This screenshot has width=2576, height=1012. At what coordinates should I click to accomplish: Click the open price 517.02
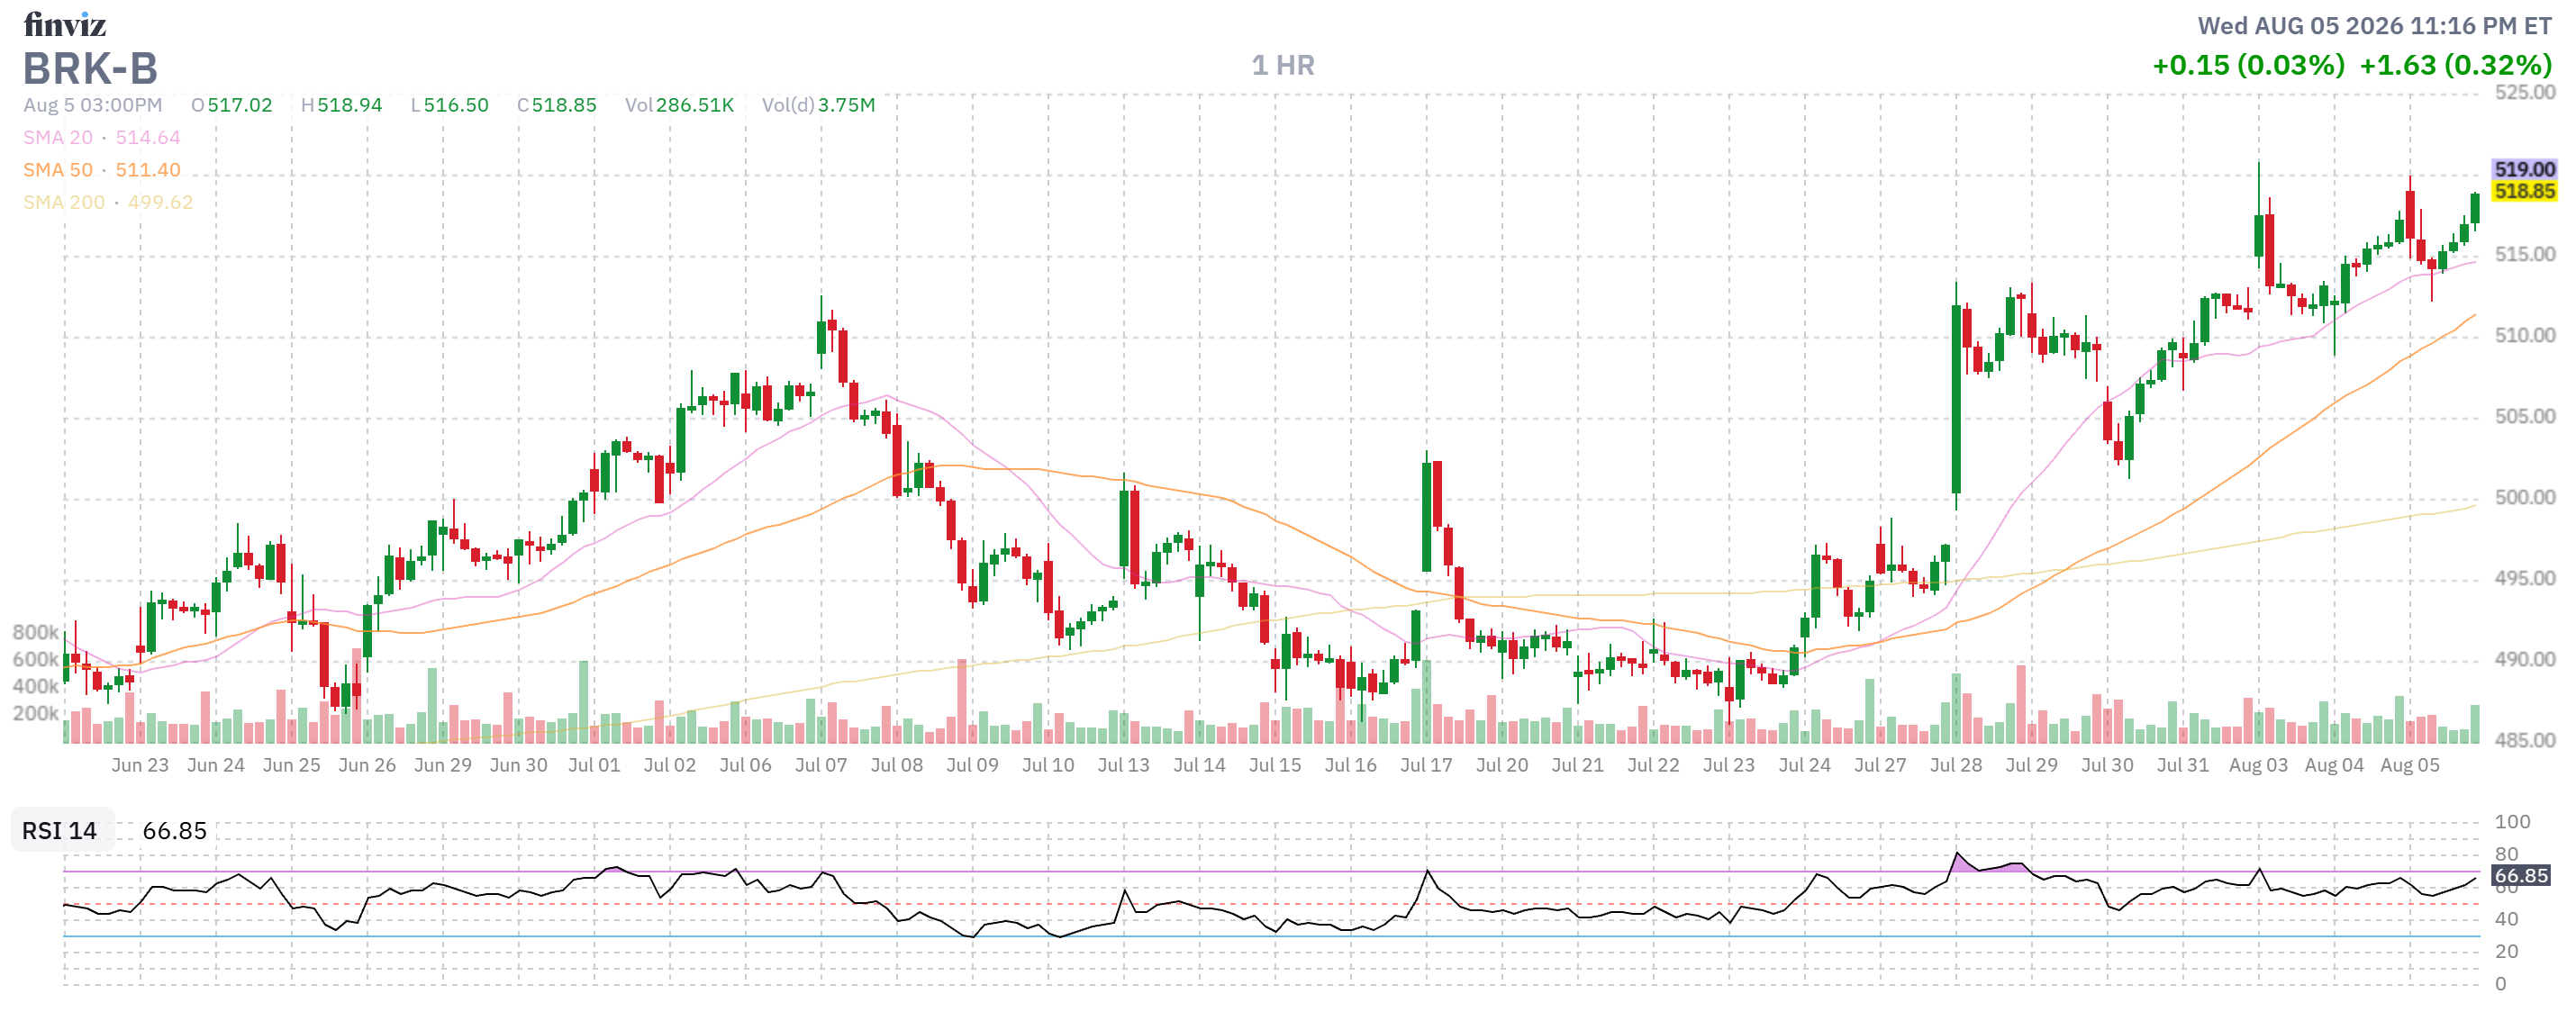point(240,105)
